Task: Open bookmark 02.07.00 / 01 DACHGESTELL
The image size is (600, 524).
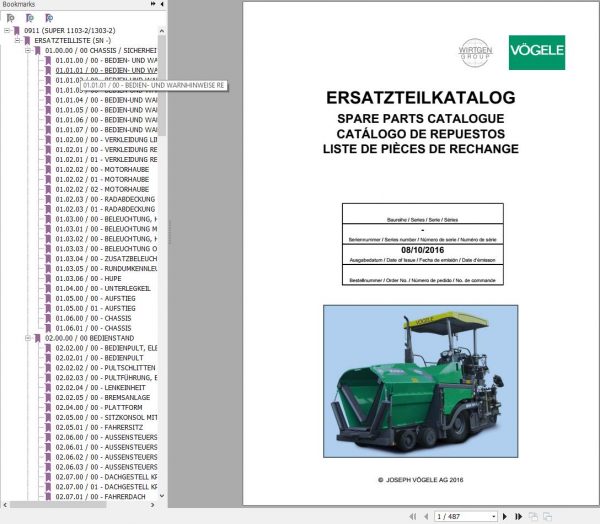Action: point(106,487)
